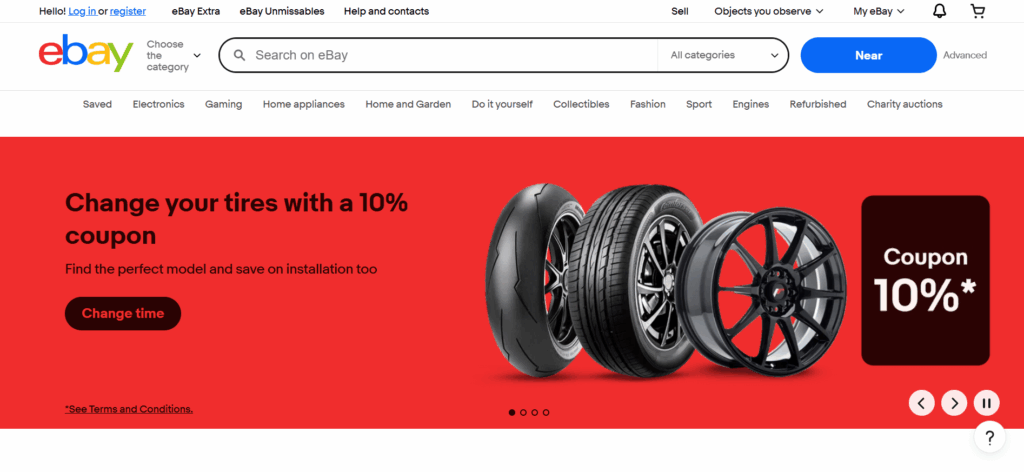Click the Coupon 10% dark tile
The image size is (1024, 472).
[x=925, y=281]
